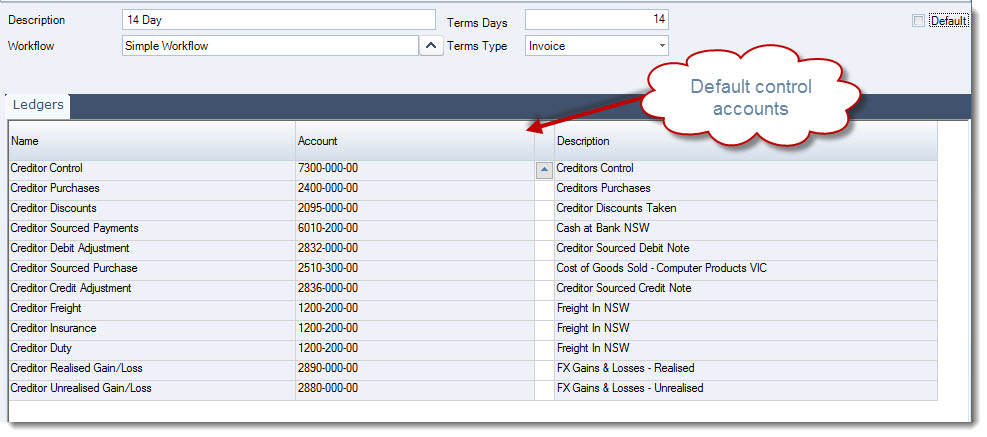Screen dimensions: 987x437
Task: Select the Creditor Unrealised Gain/Loss row name
Action: coord(81,389)
